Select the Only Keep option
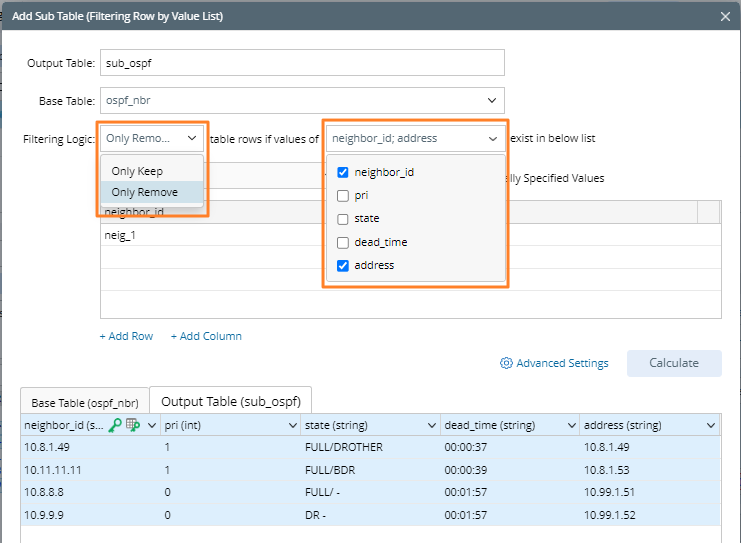This screenshot has height=543, width=741. (x=137, y=171)
